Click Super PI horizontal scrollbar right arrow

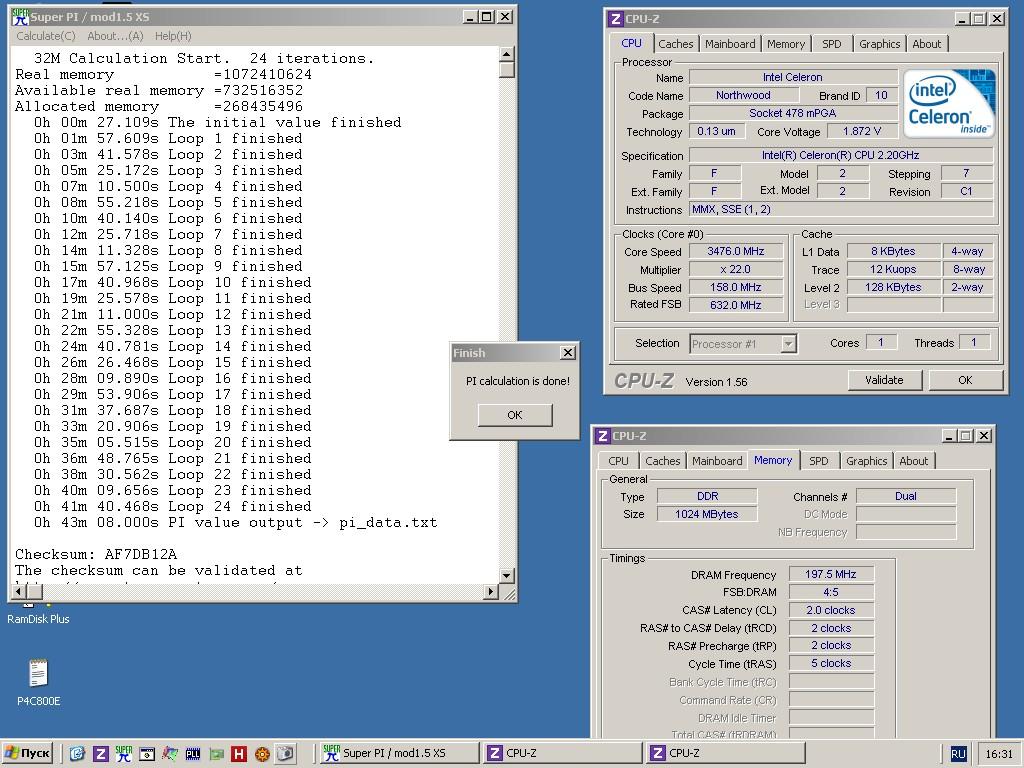click(490, 592)
